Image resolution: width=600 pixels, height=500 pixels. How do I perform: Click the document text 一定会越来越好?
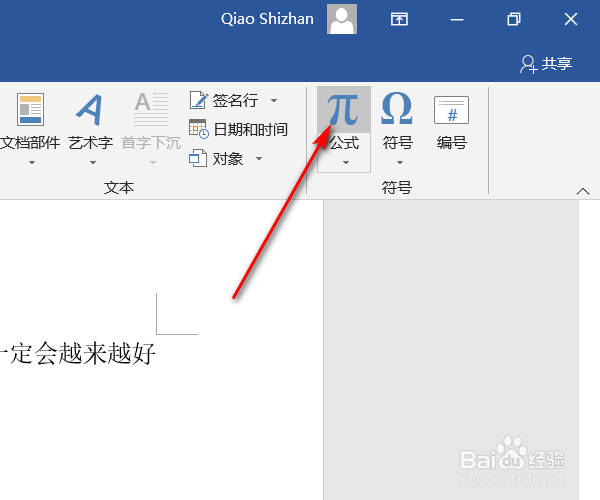78,353
